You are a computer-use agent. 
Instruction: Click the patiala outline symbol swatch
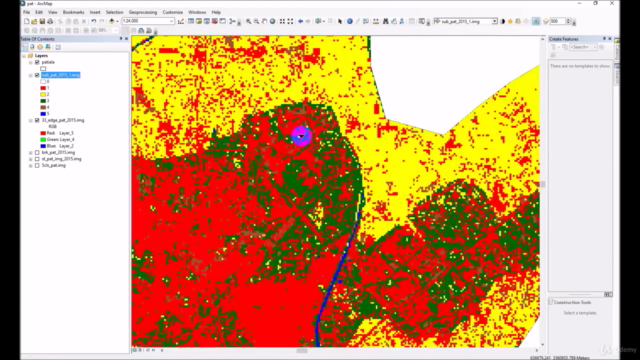pyautogui.click(x=43, y=69)
